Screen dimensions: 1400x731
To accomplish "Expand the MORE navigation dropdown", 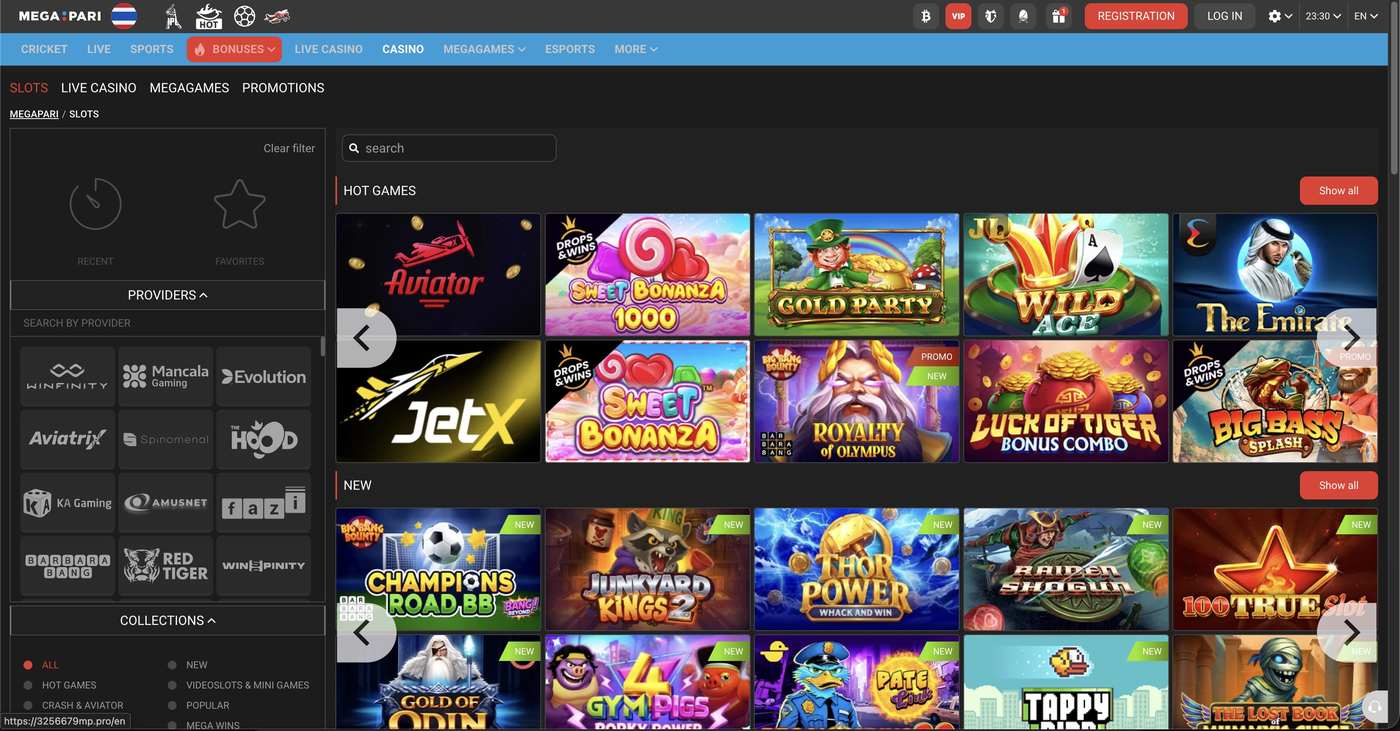I will click(x=636, y=49).
